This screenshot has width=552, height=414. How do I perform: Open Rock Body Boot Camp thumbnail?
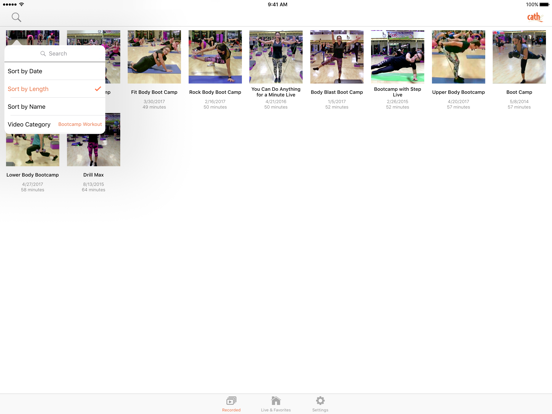[215, 57]
